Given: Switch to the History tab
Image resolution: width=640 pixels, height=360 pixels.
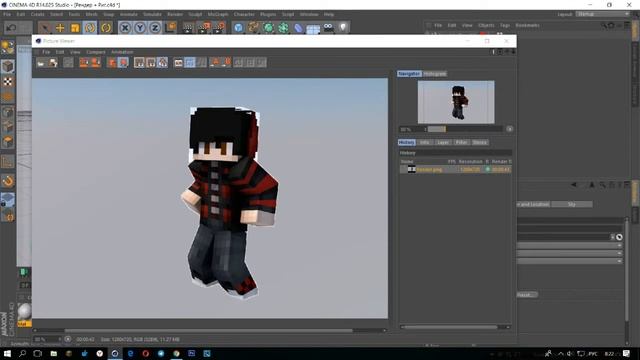Looking at the screenshot, I should click(407, 142).
